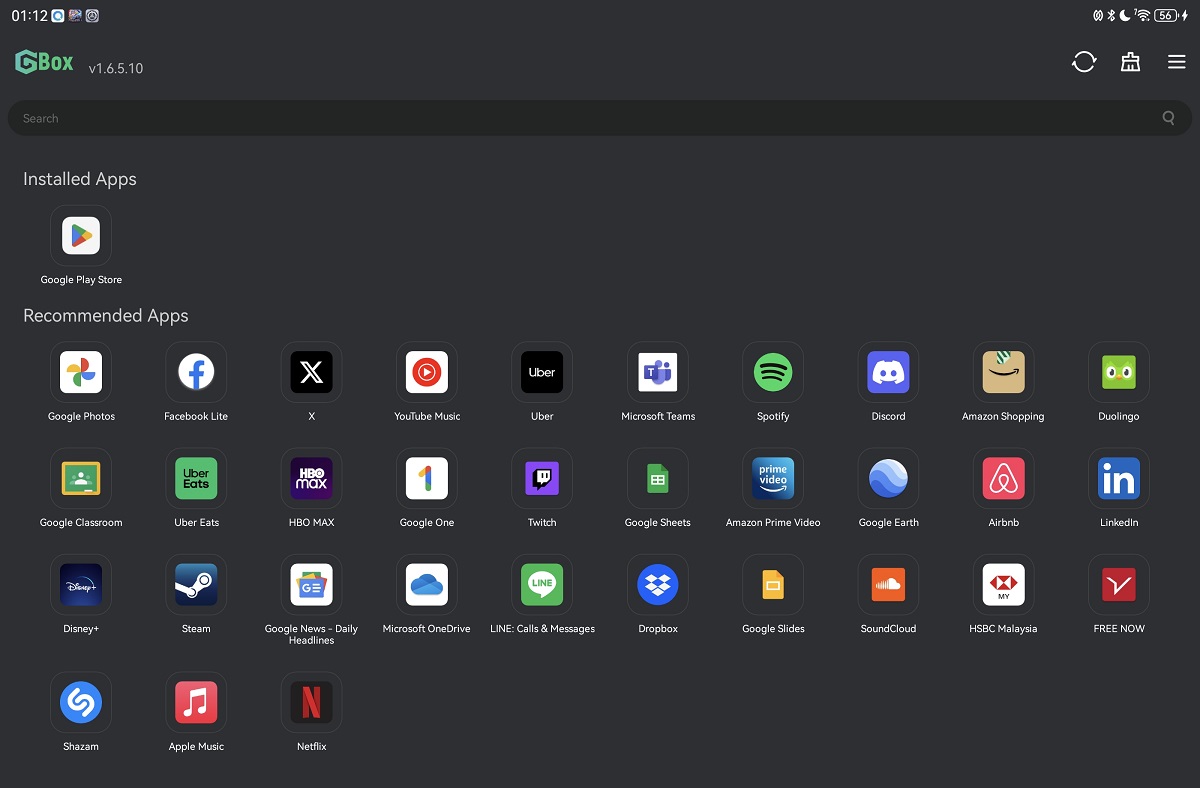Select Amazon Prime Video
Screen dimensions: 1200x788
[773, 478]
